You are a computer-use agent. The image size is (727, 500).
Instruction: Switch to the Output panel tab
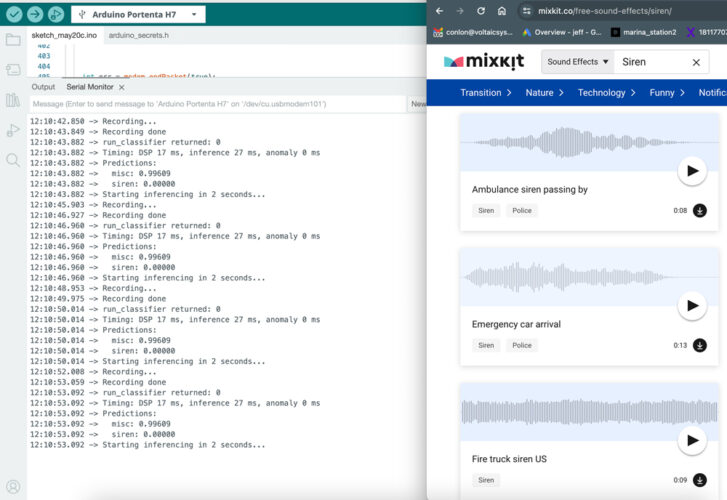click(43, 87)
